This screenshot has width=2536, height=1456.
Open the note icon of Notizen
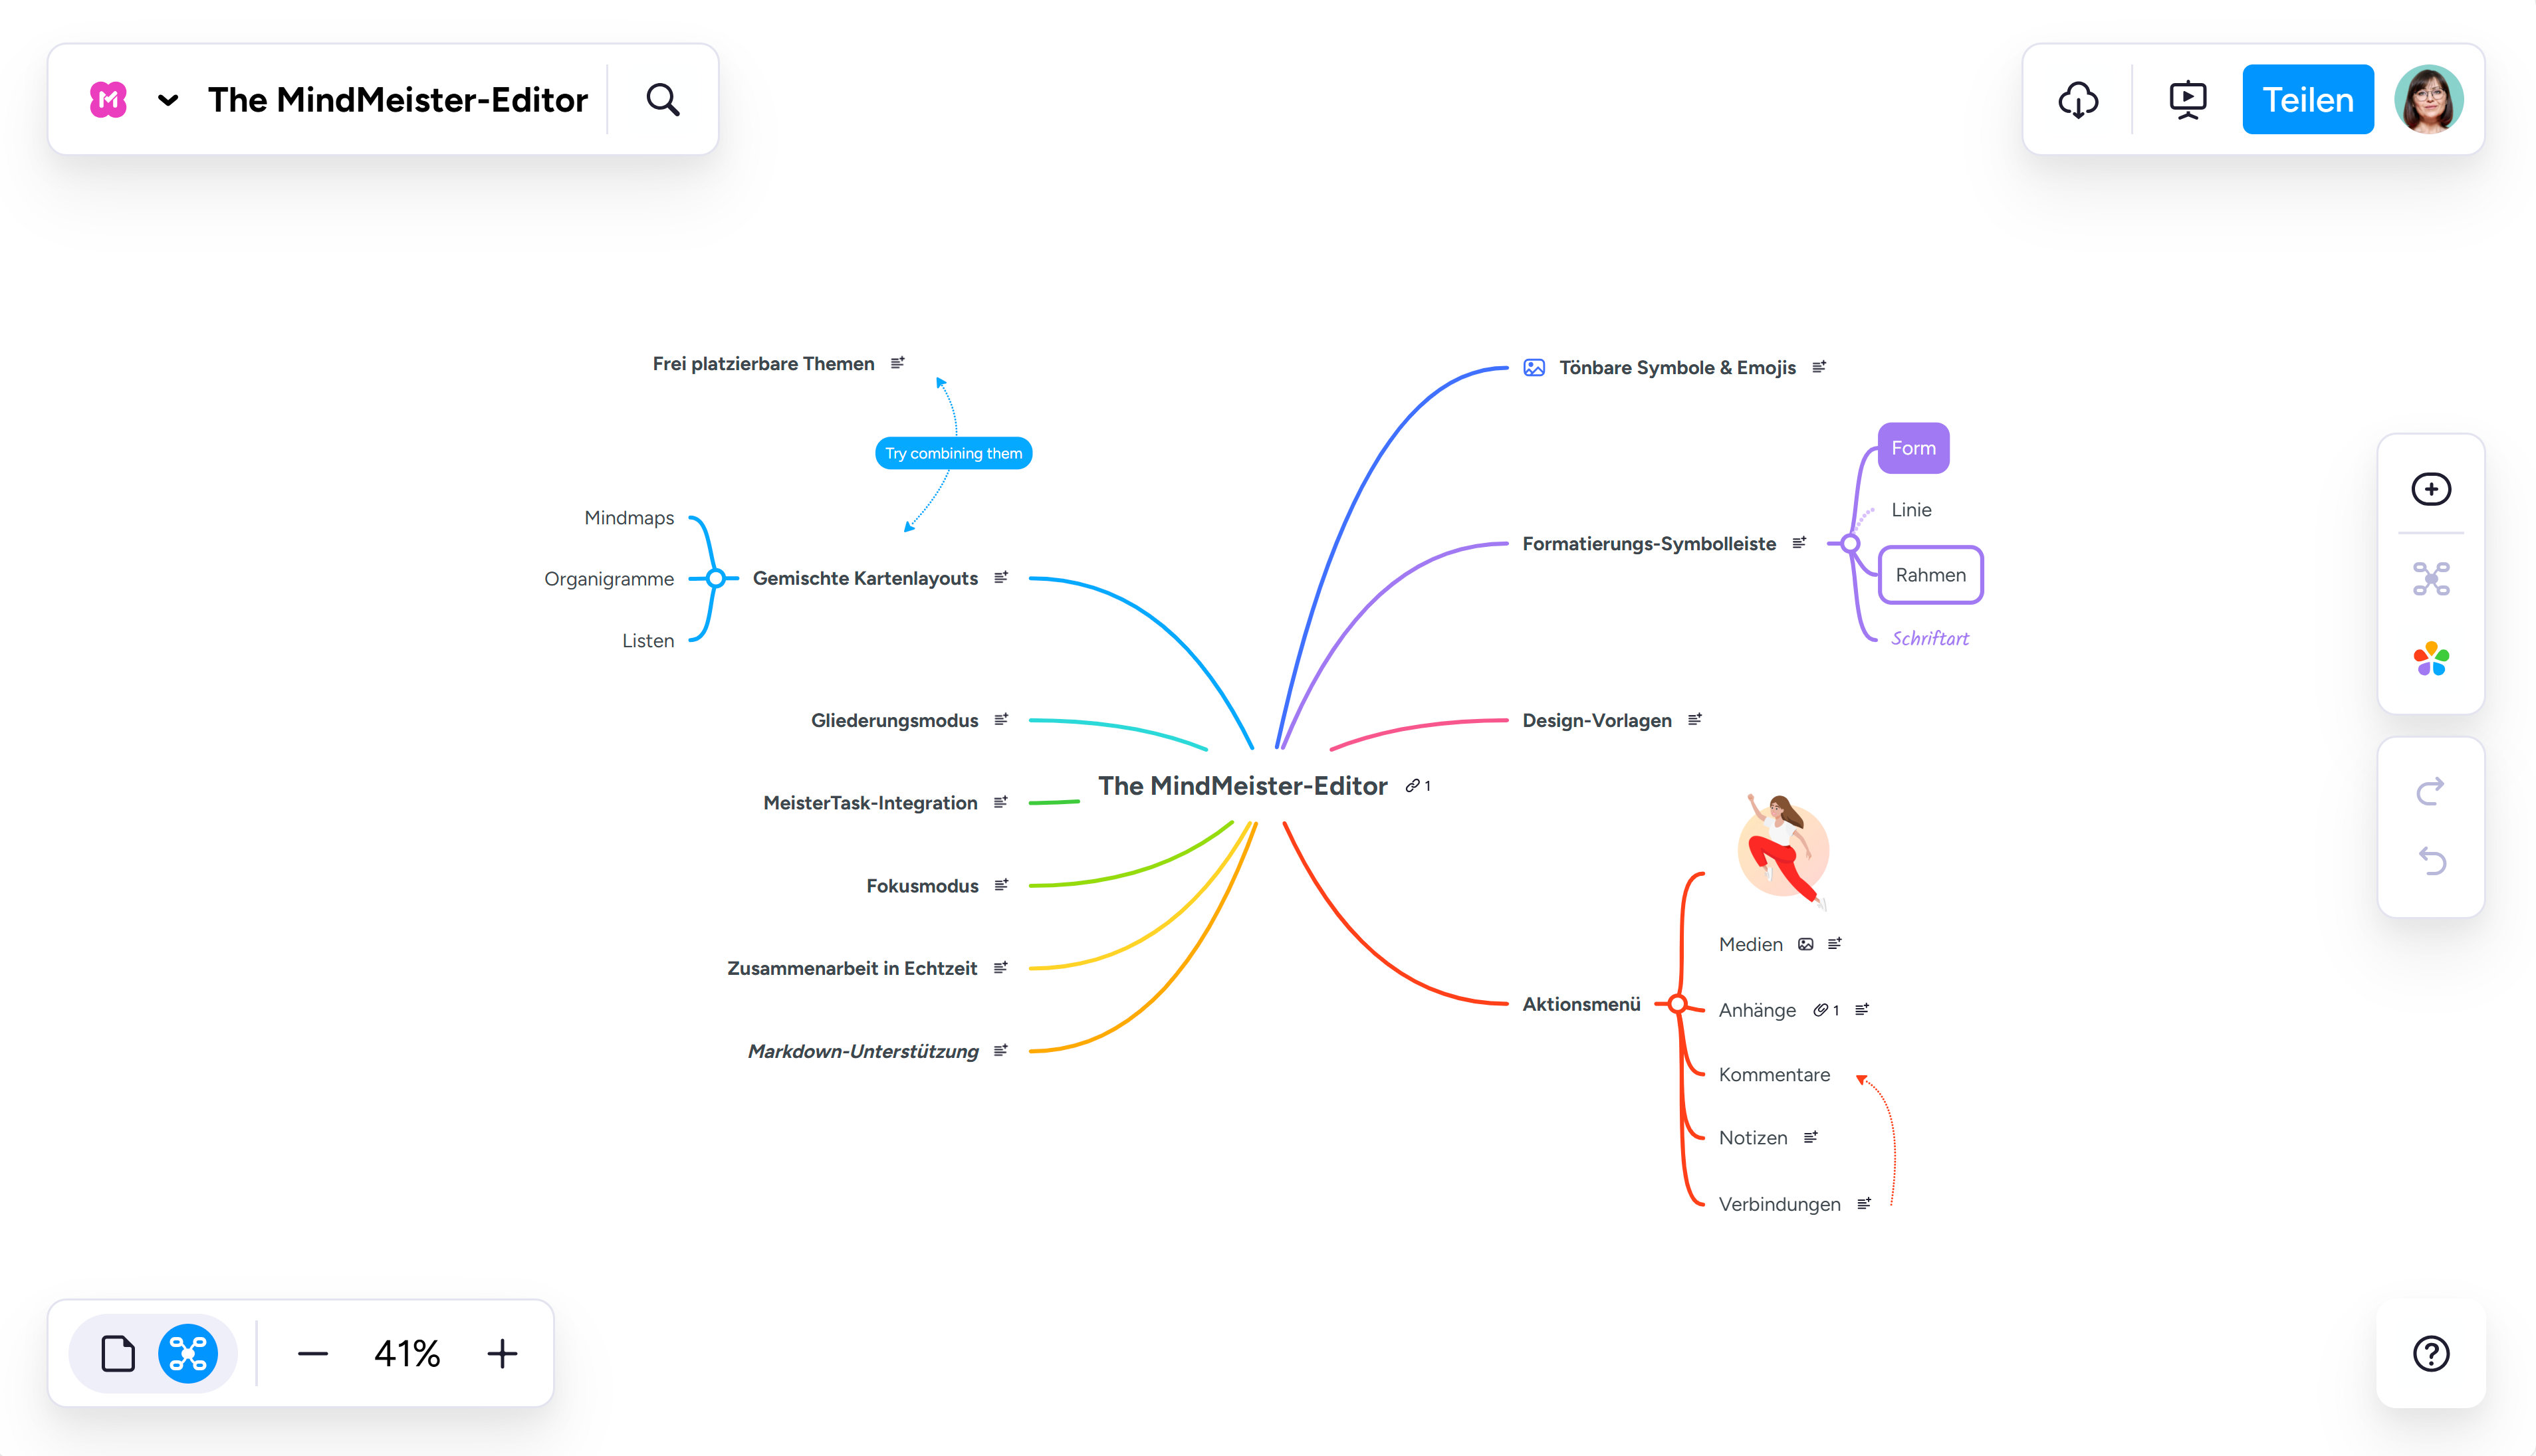1811,1137
